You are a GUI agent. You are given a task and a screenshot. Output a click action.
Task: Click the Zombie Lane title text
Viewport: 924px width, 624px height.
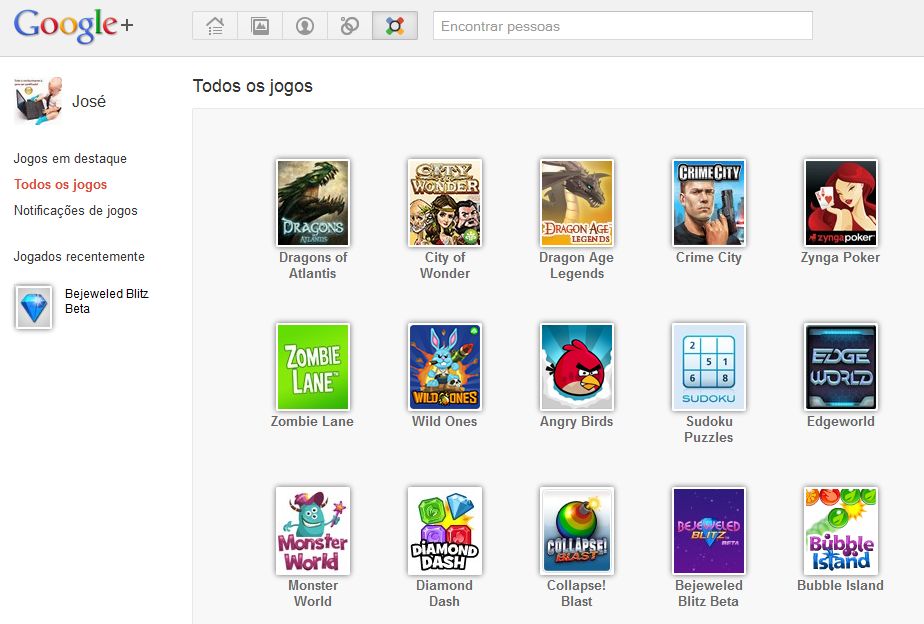[312, 421]
